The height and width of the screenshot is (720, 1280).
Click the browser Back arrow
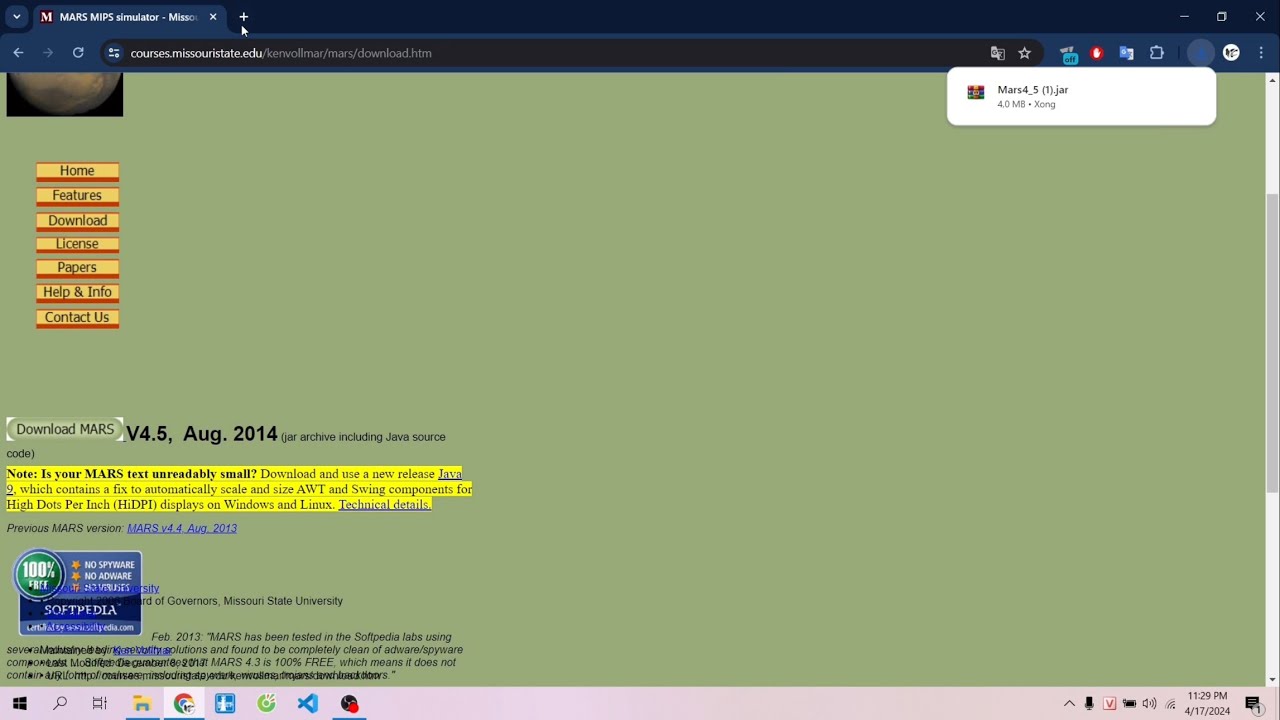pos(18,53)
